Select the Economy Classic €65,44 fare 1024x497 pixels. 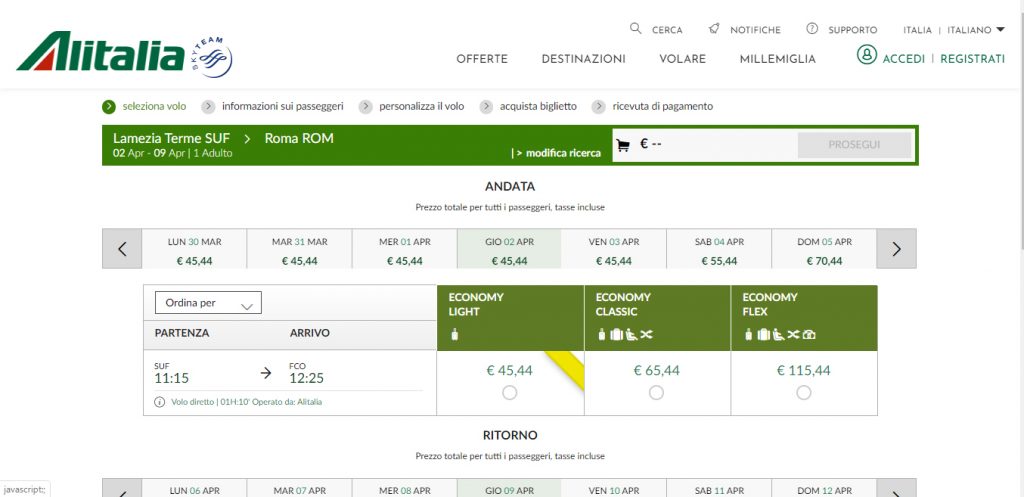[x=656, y=393]
